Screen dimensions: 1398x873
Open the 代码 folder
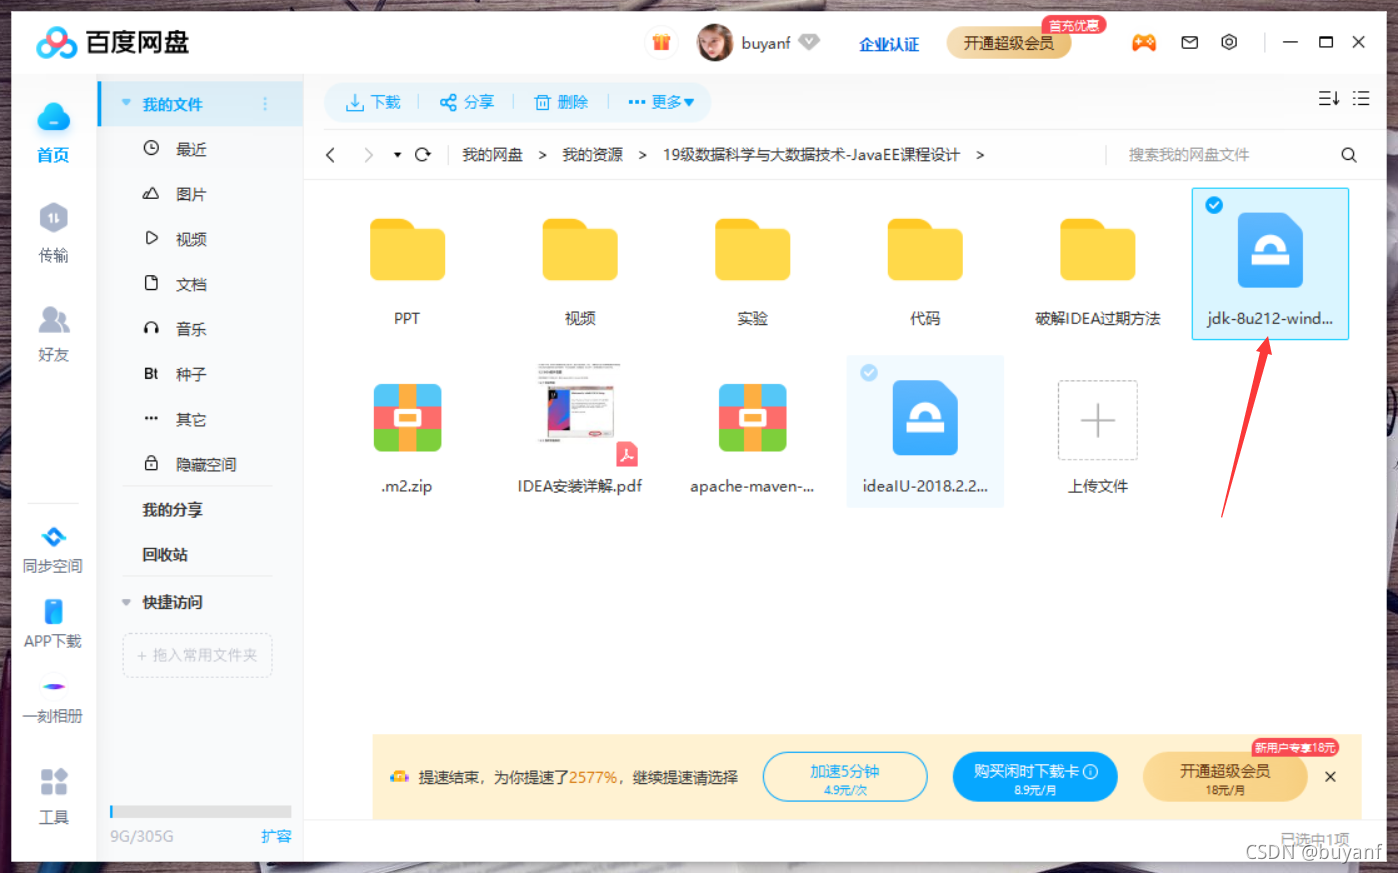click(925, 250)
